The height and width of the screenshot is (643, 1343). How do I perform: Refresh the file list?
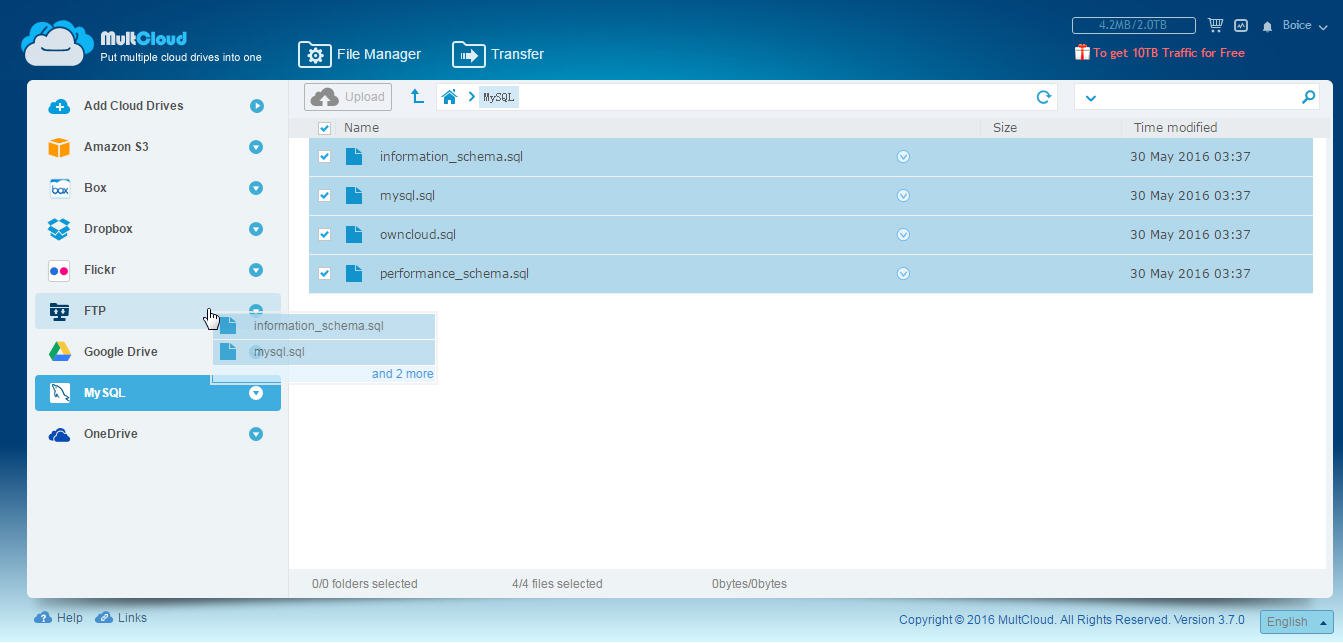coord(1043,97)
